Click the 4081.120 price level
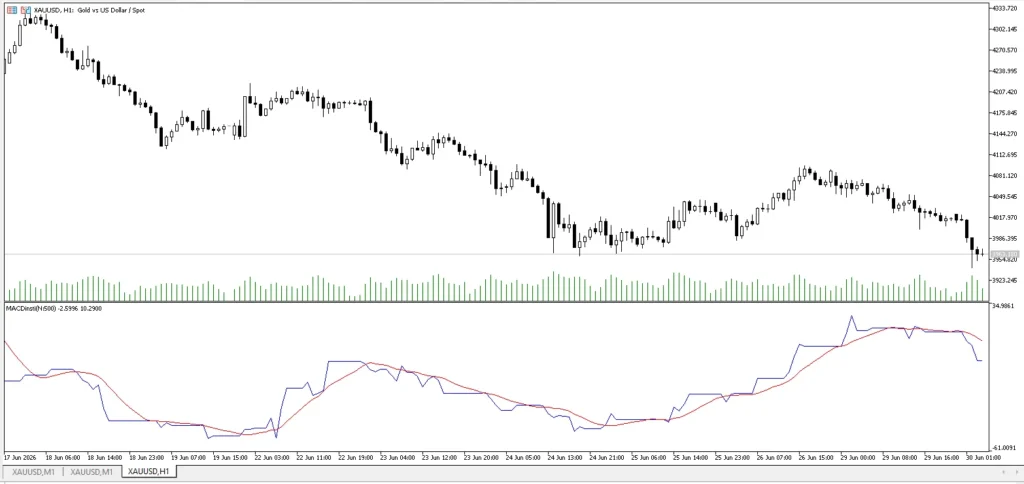 (x=1005, y=176)
